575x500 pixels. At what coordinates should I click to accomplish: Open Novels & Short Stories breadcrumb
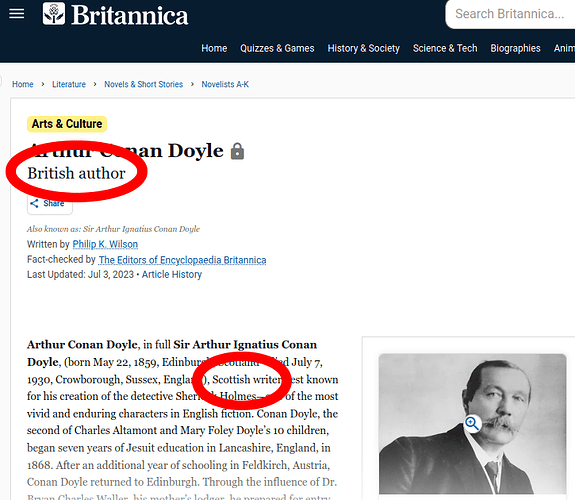click(143, 84)
